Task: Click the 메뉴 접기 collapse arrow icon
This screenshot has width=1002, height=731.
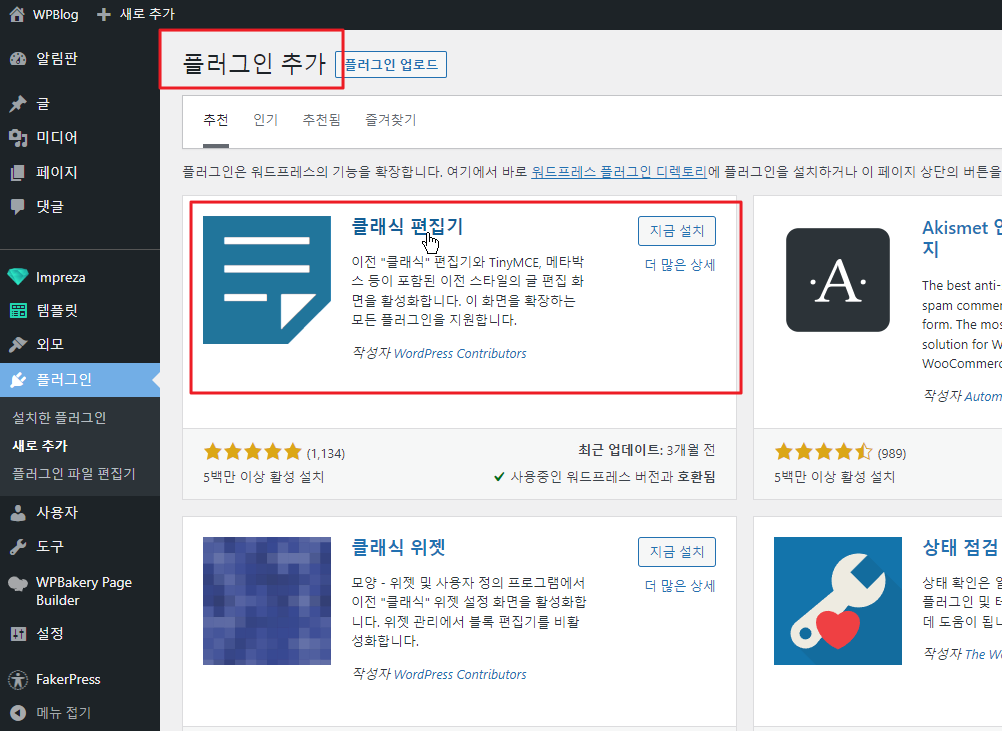Action: coord(18,712)
